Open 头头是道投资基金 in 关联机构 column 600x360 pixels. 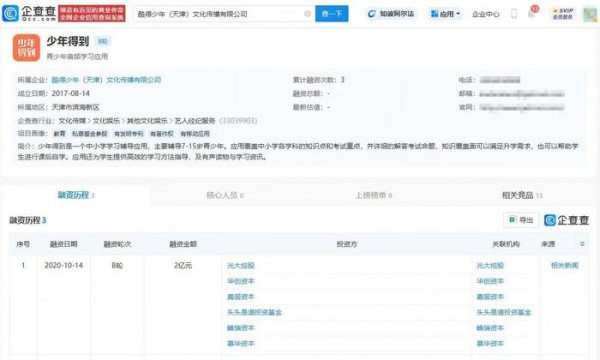point(504,312)
